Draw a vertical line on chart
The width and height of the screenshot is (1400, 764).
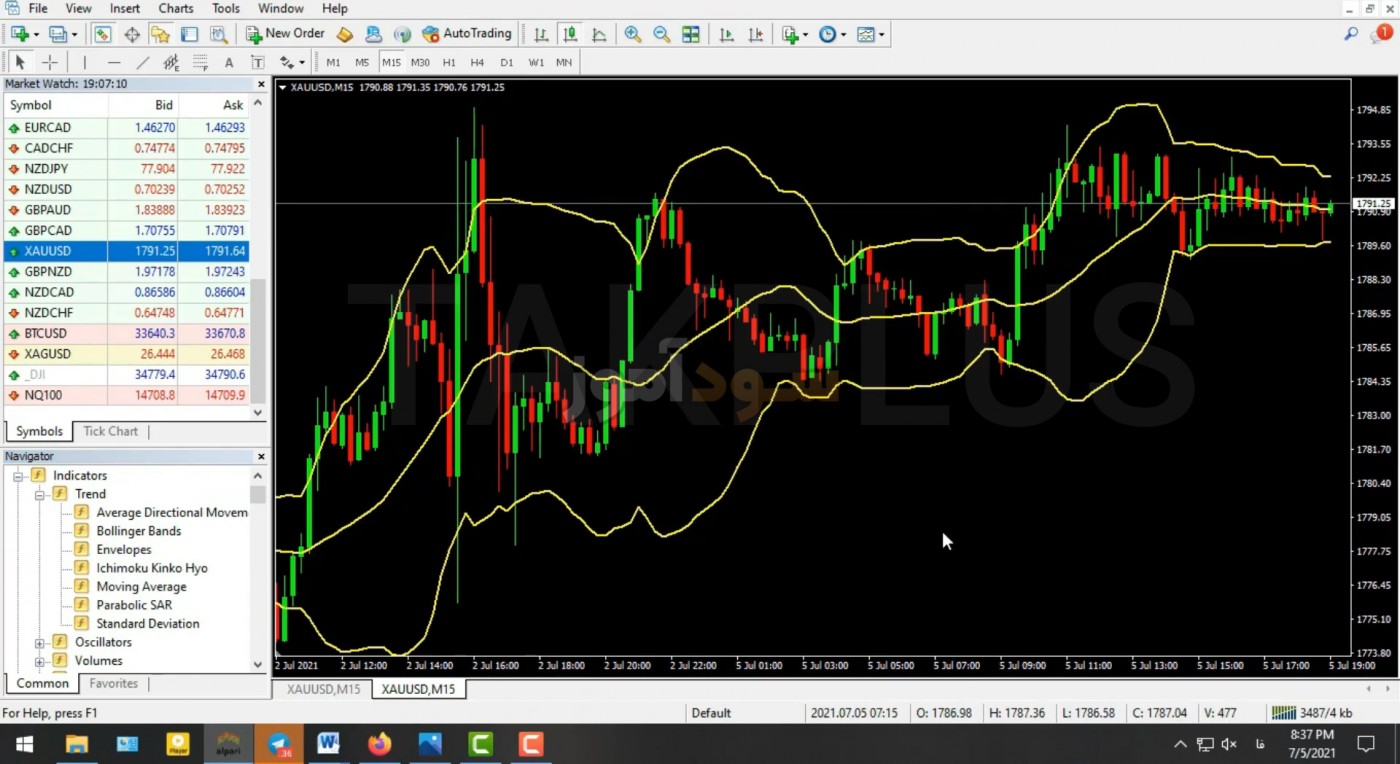point(85,62)
